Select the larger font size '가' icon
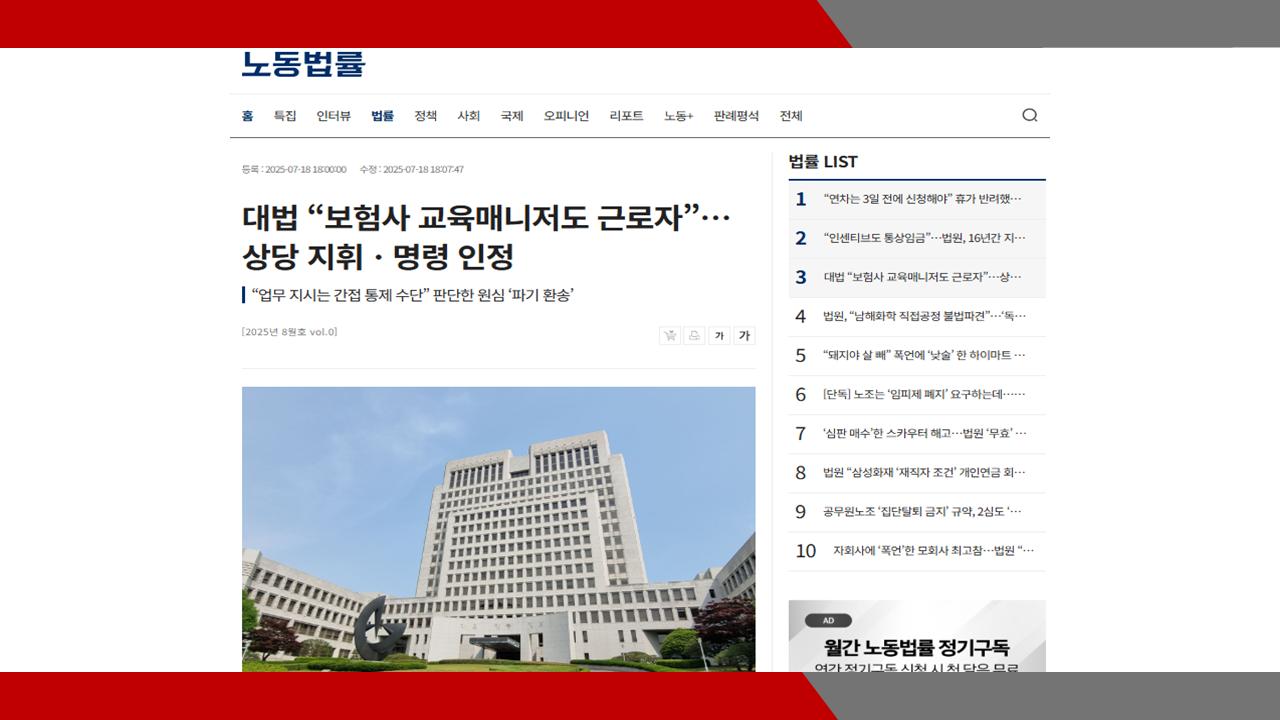Image resolution: width=1280 pixels, height=720 pixels. pos(744,335)
